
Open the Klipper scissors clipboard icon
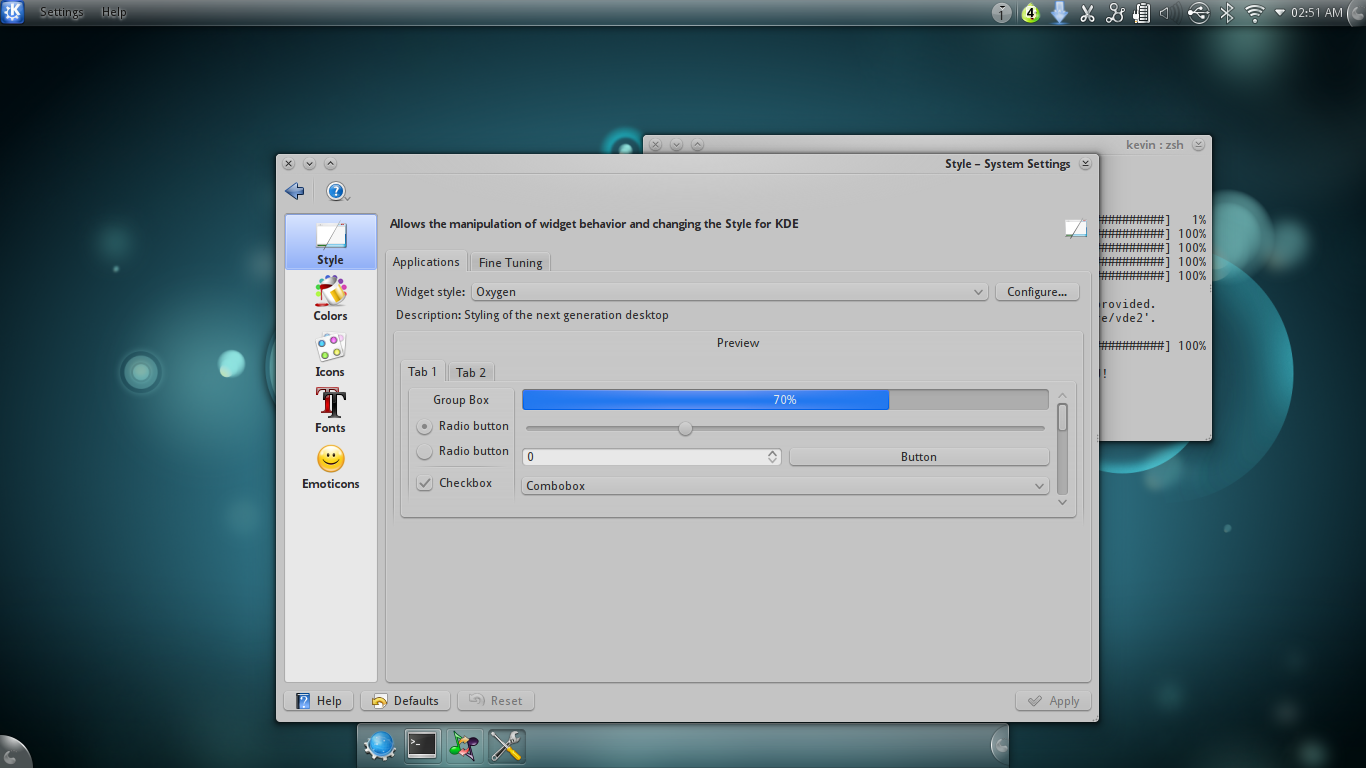tap(1087, 13)
